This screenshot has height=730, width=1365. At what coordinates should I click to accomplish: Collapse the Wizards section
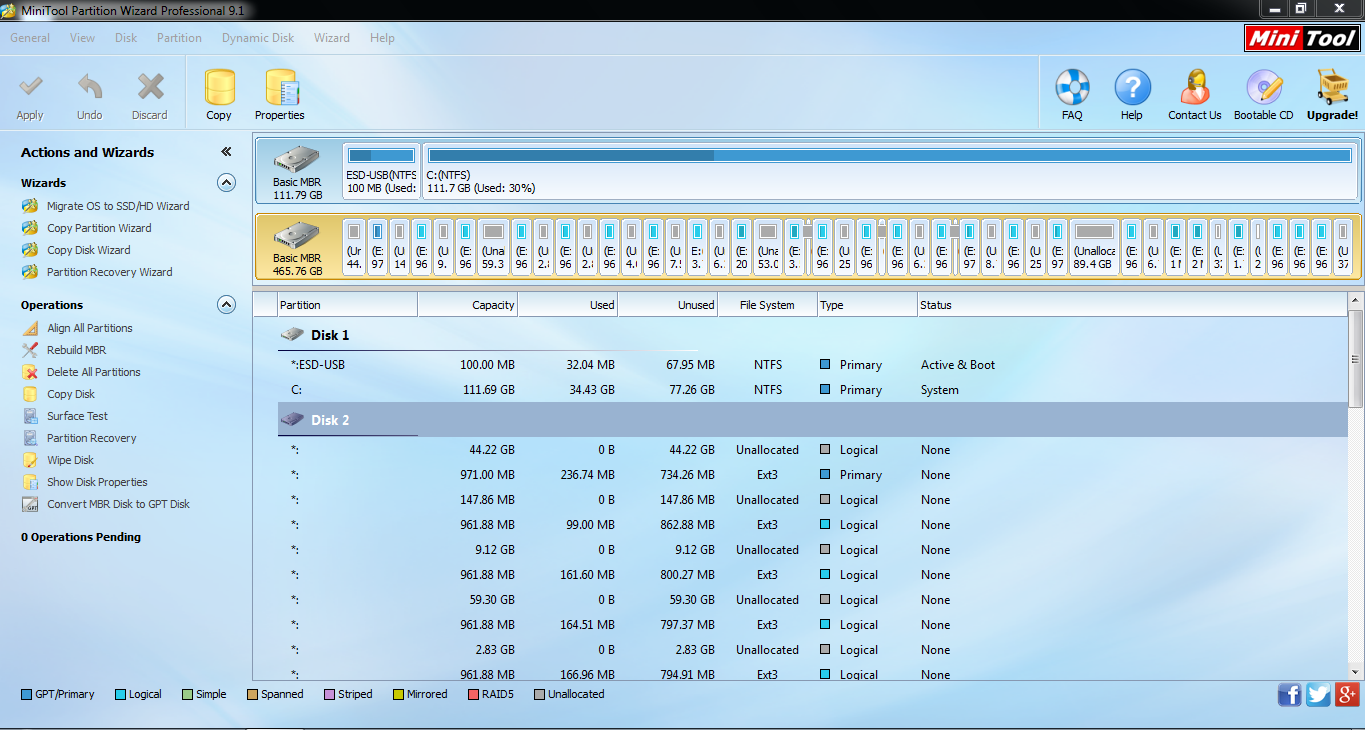(227, 183)
